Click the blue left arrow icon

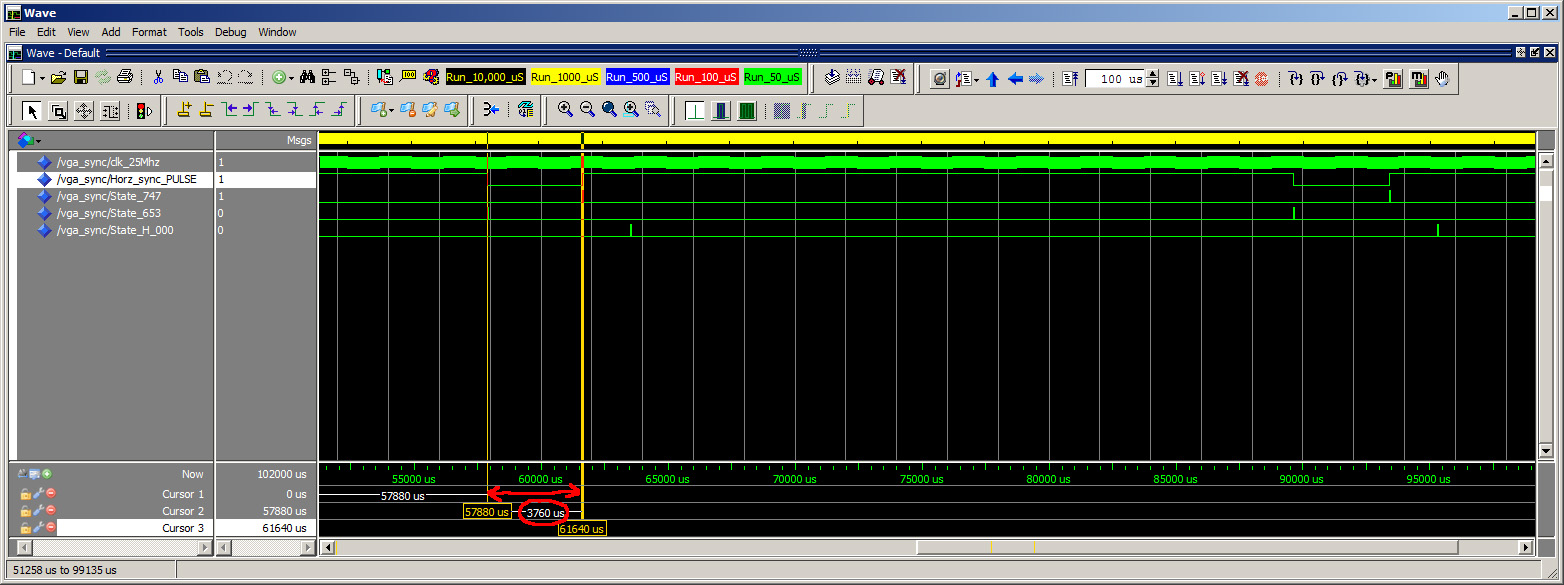coord(1015,79)
